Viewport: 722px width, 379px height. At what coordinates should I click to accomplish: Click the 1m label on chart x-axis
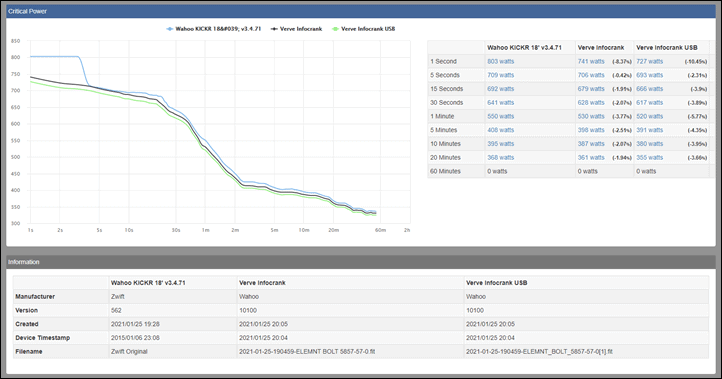(205, 230)
